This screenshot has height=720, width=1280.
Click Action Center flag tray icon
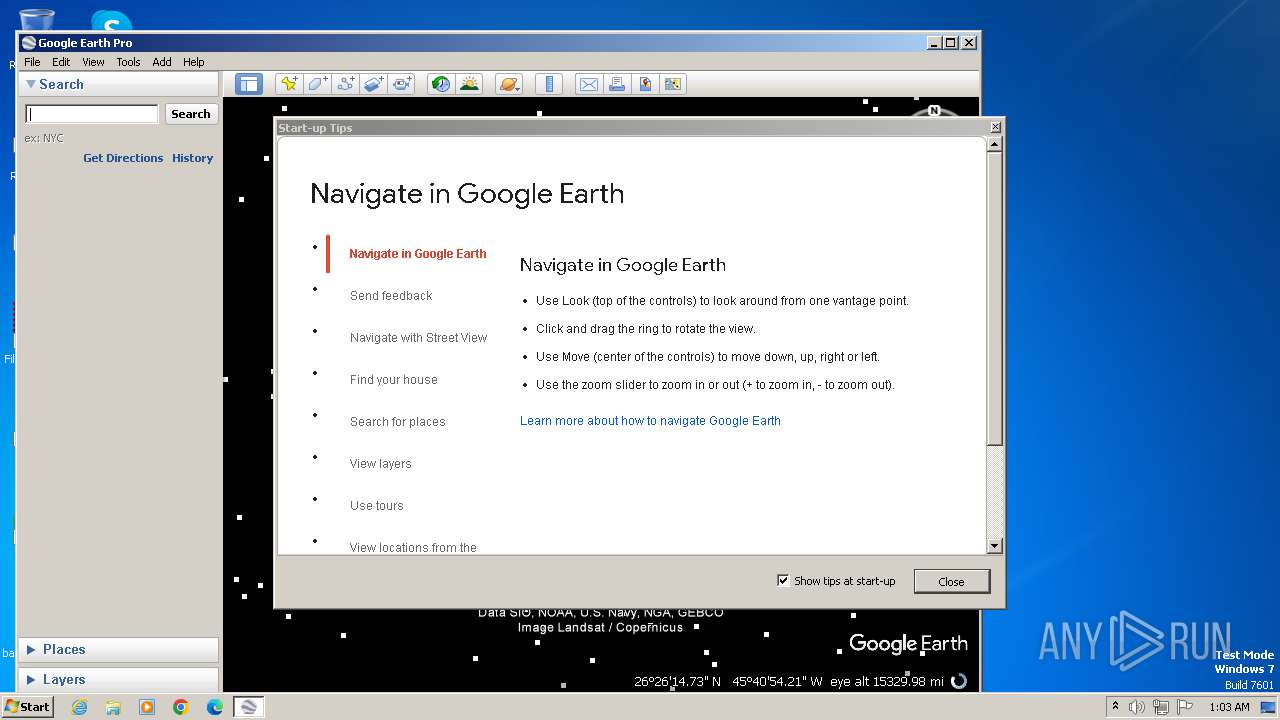1184,707
